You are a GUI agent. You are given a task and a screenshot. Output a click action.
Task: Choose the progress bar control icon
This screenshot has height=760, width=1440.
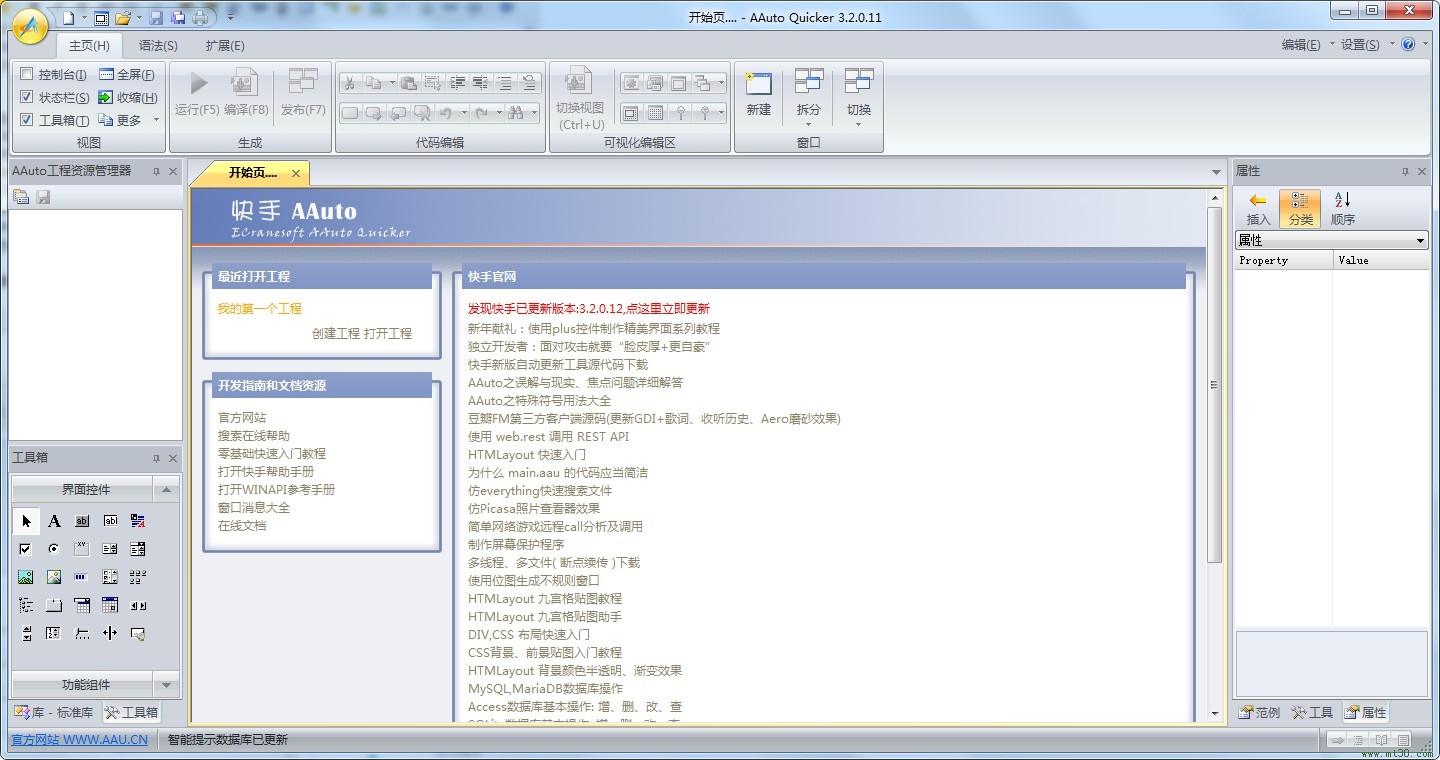click(82, 577)
